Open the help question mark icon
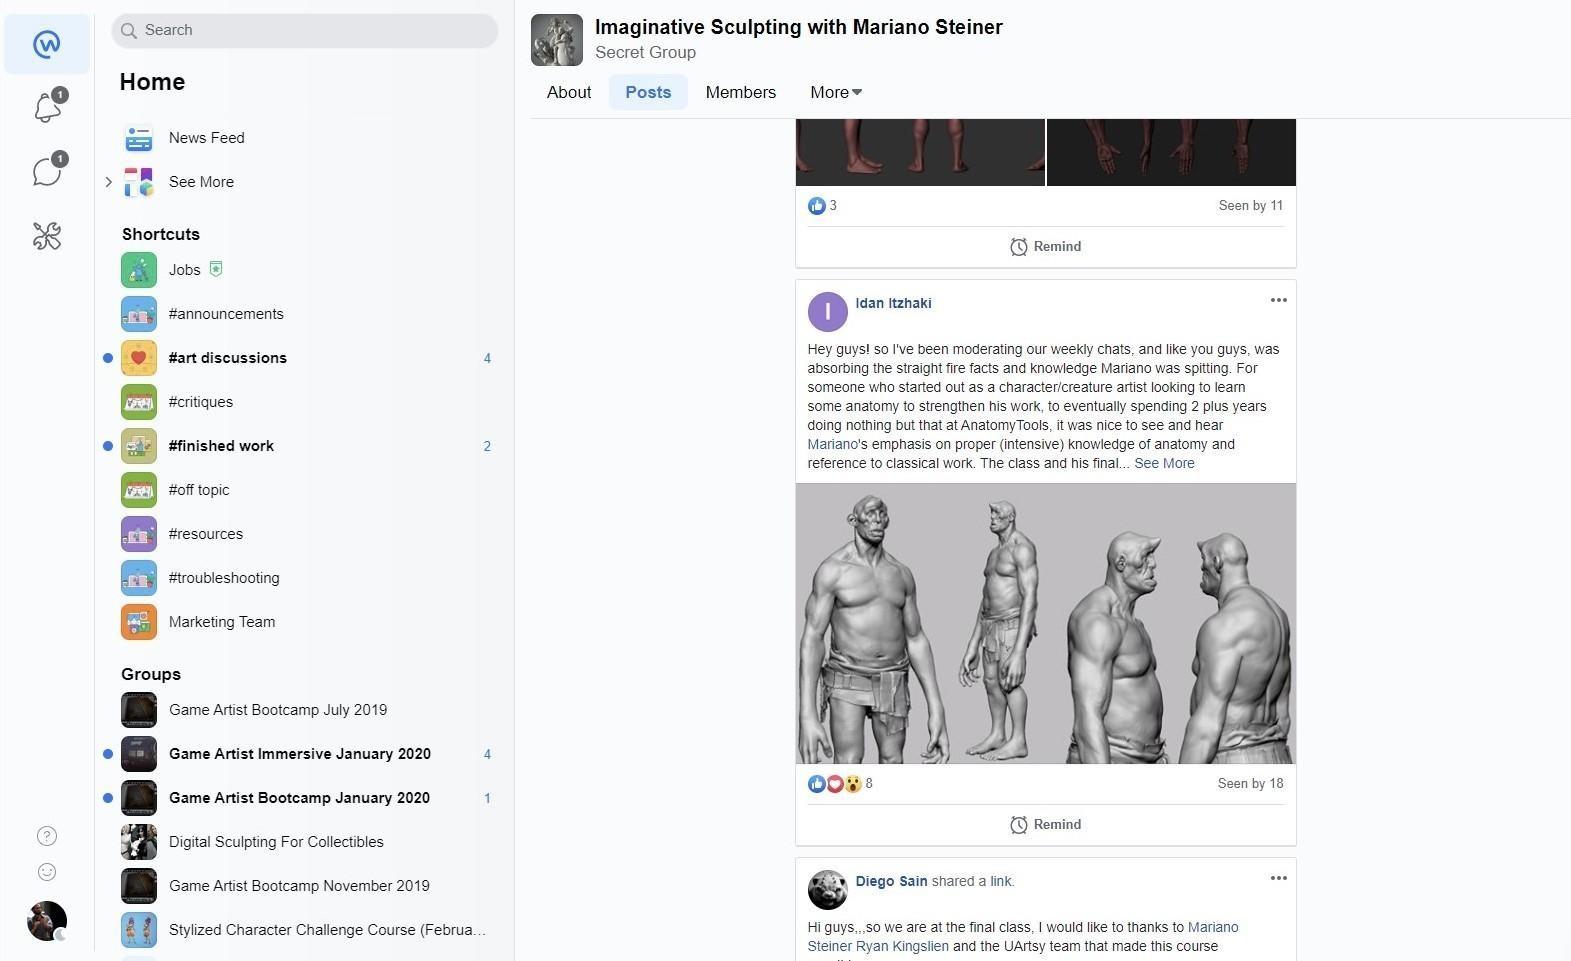This screenshot has width=1571, height=961. [47, 836]
